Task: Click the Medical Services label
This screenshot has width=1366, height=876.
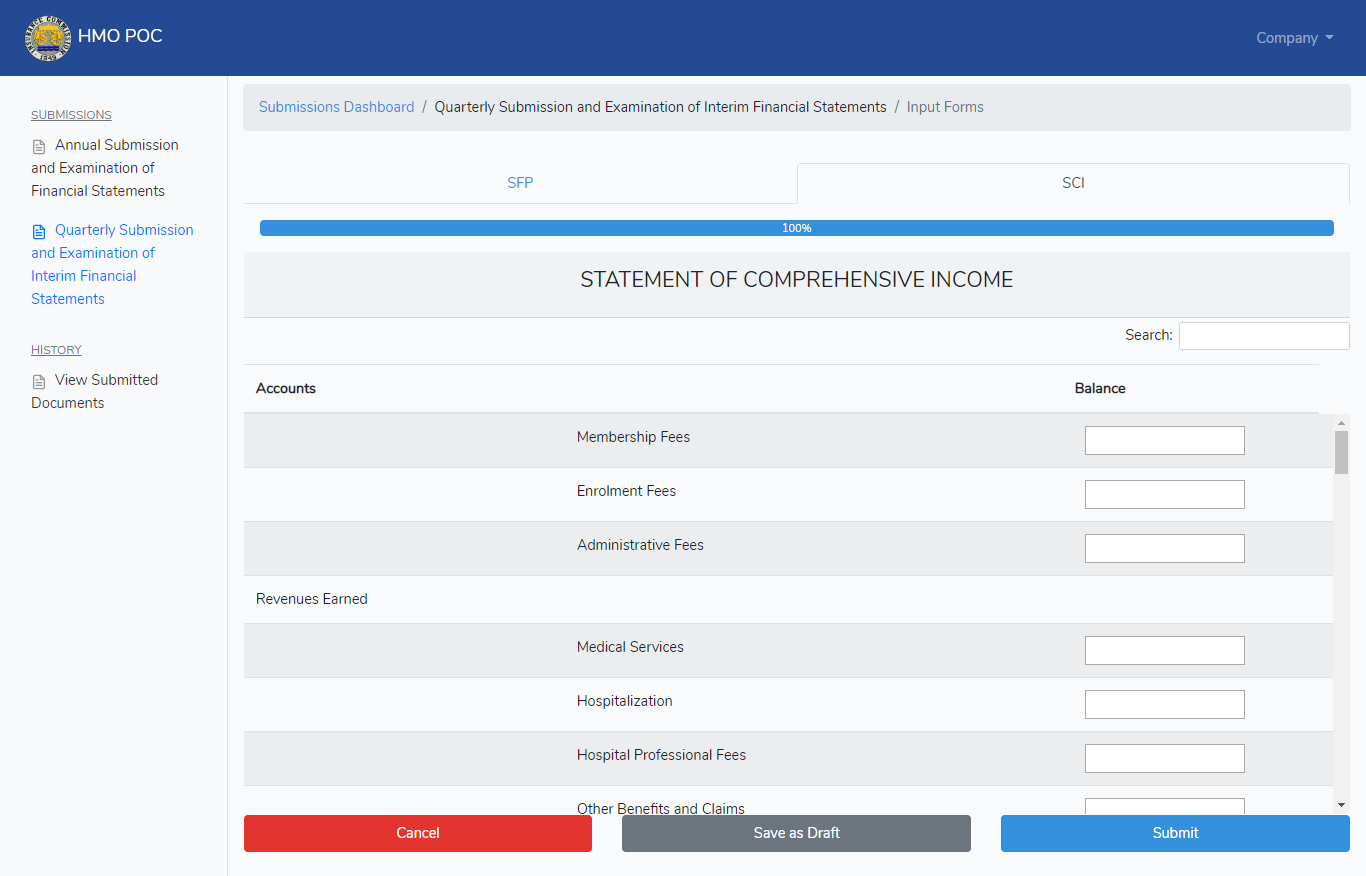Action: [x=630, y=647]
